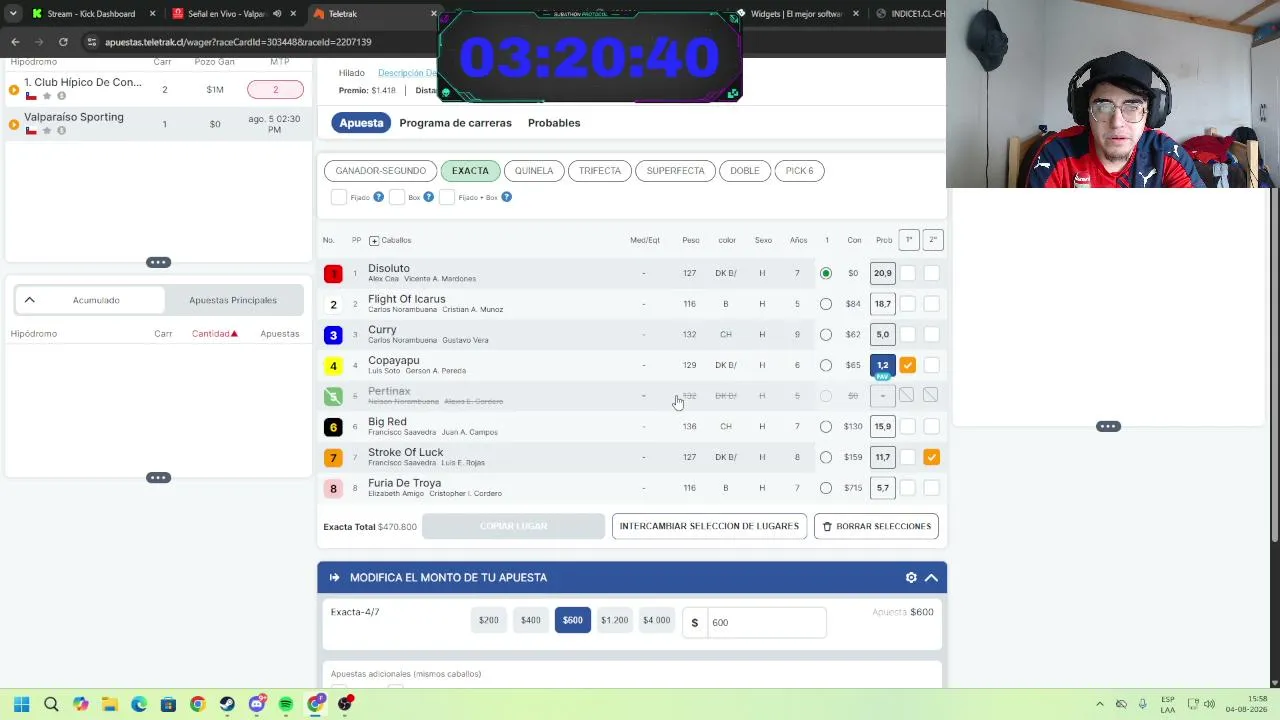The height and width of the screenshot is (720, 1280).
Task: Click the dots handle under the right panel
Action: point(1108,426)
